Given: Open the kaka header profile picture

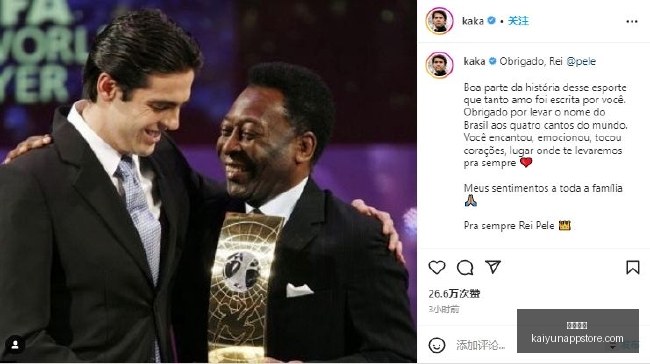Looking at the screenshot, I should 439,20.
